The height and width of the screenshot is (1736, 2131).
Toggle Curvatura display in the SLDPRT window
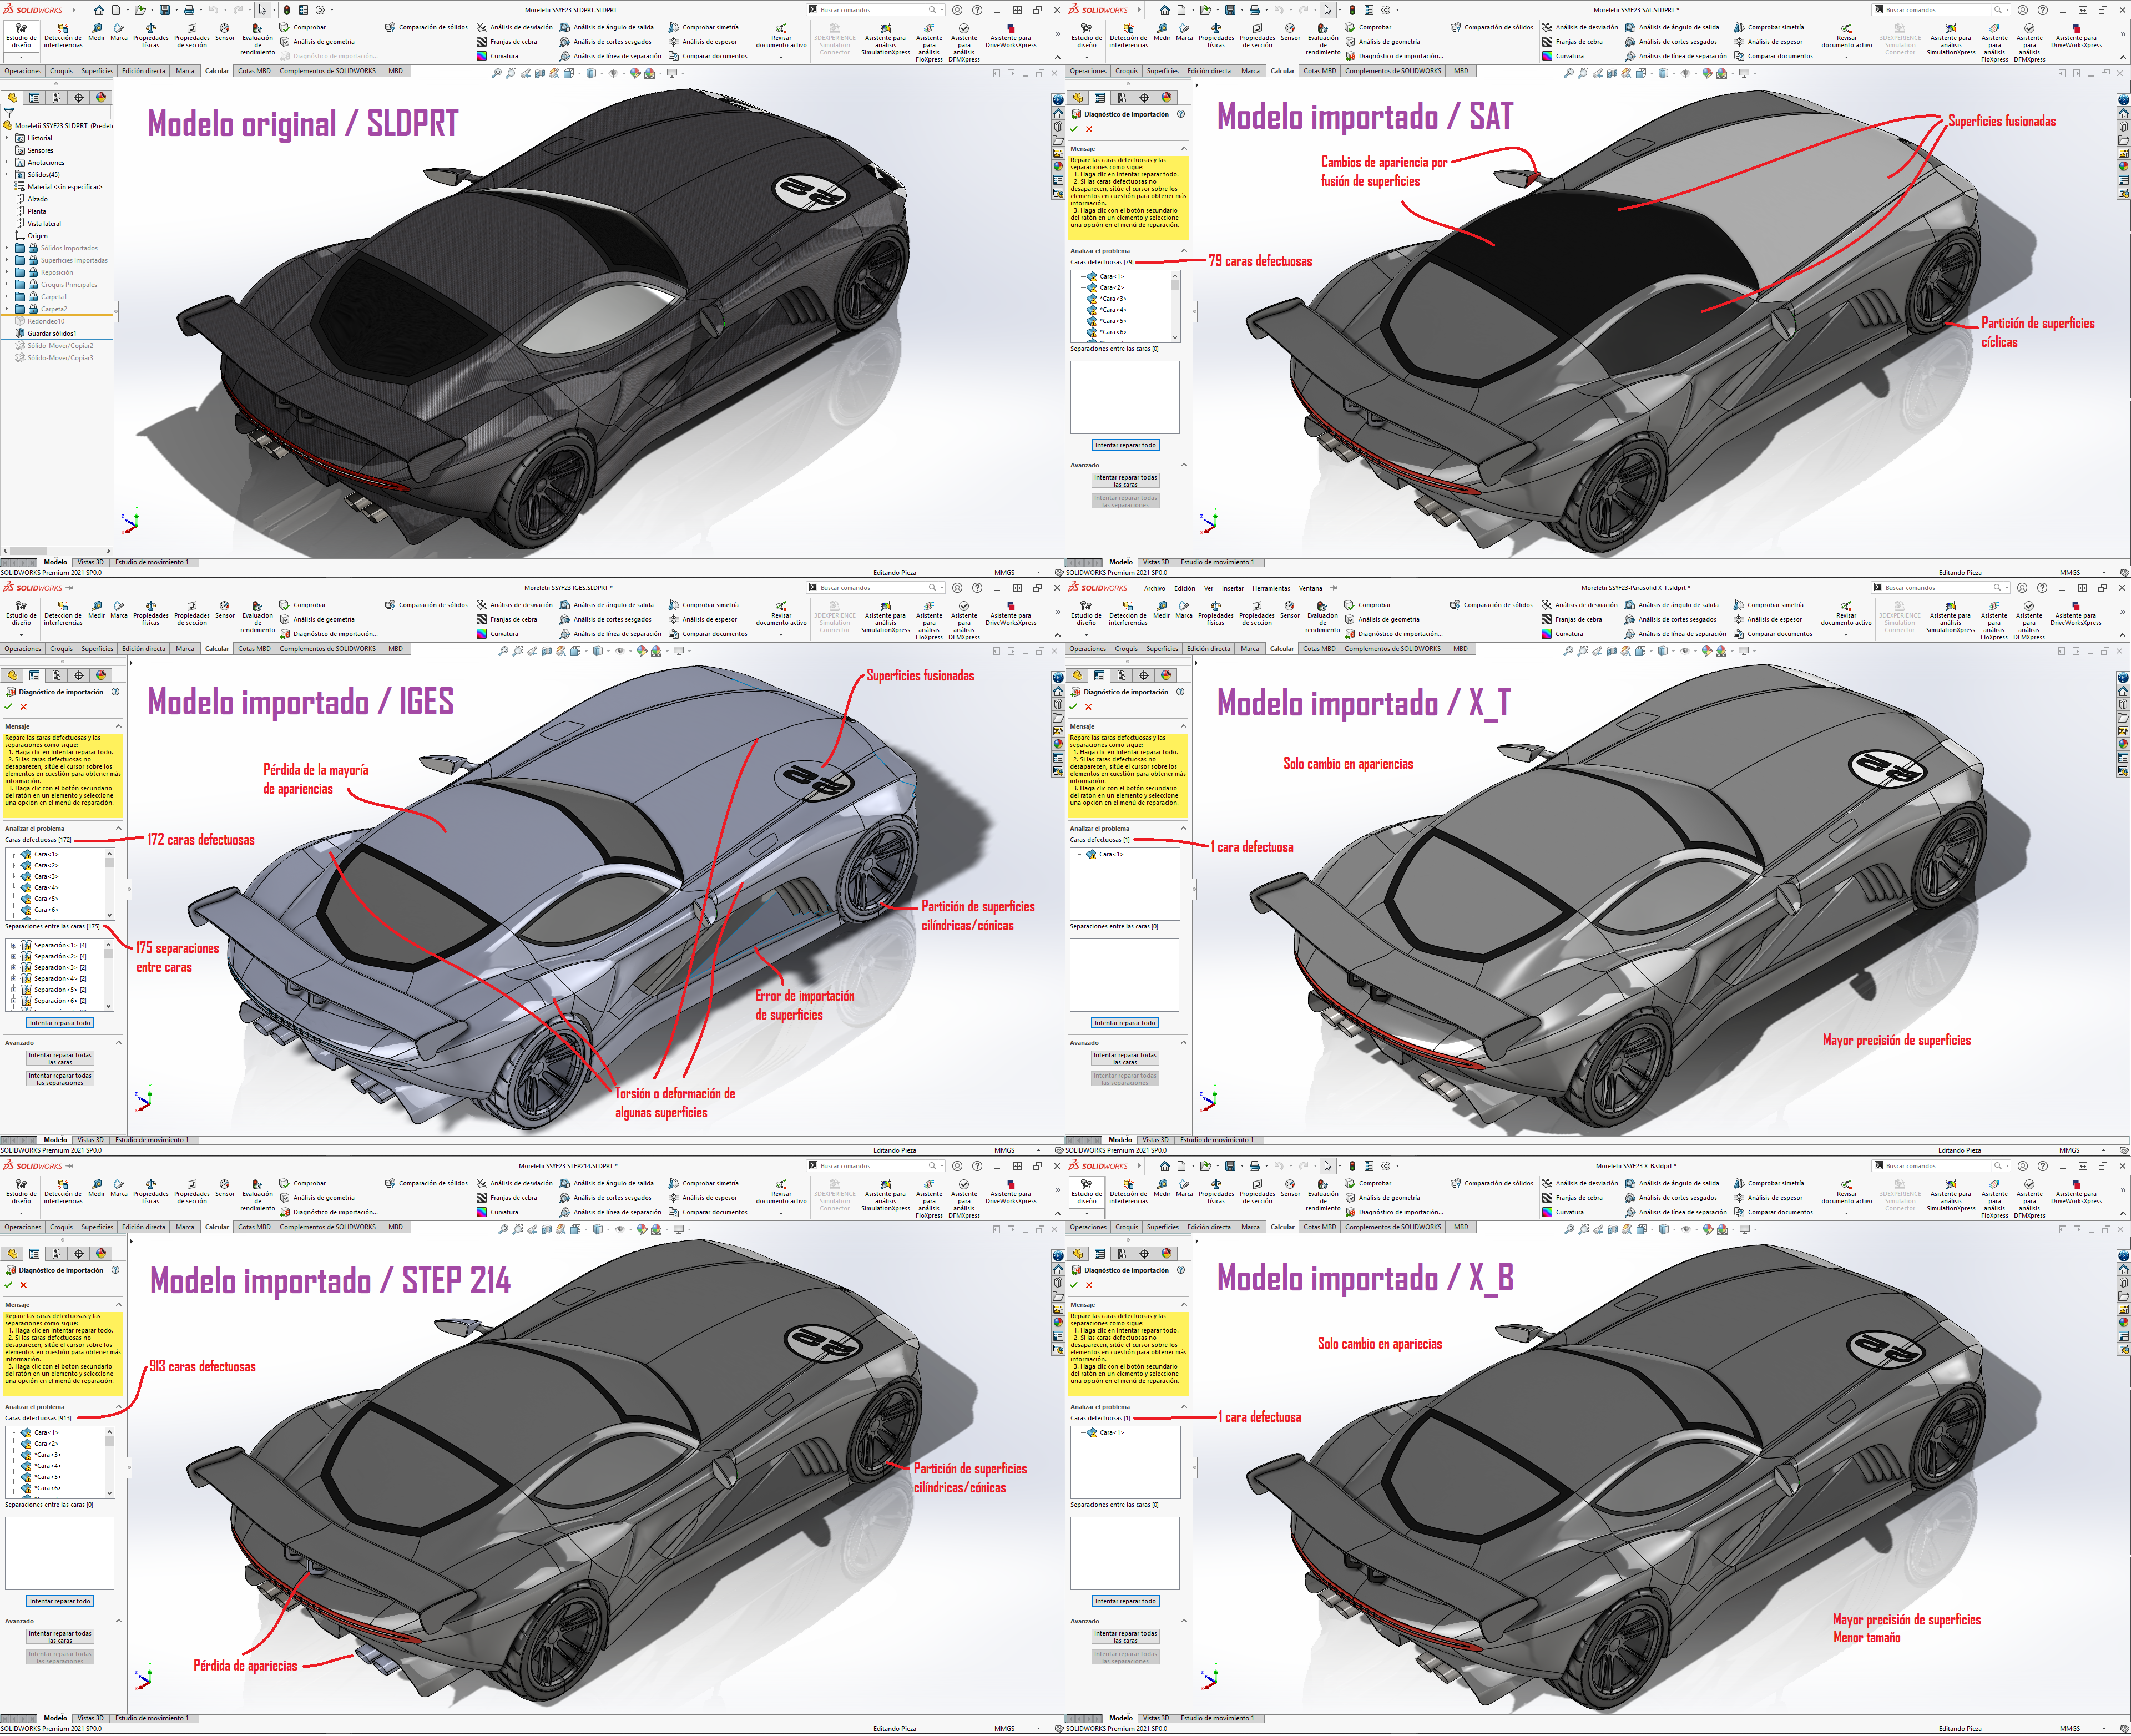497,56
